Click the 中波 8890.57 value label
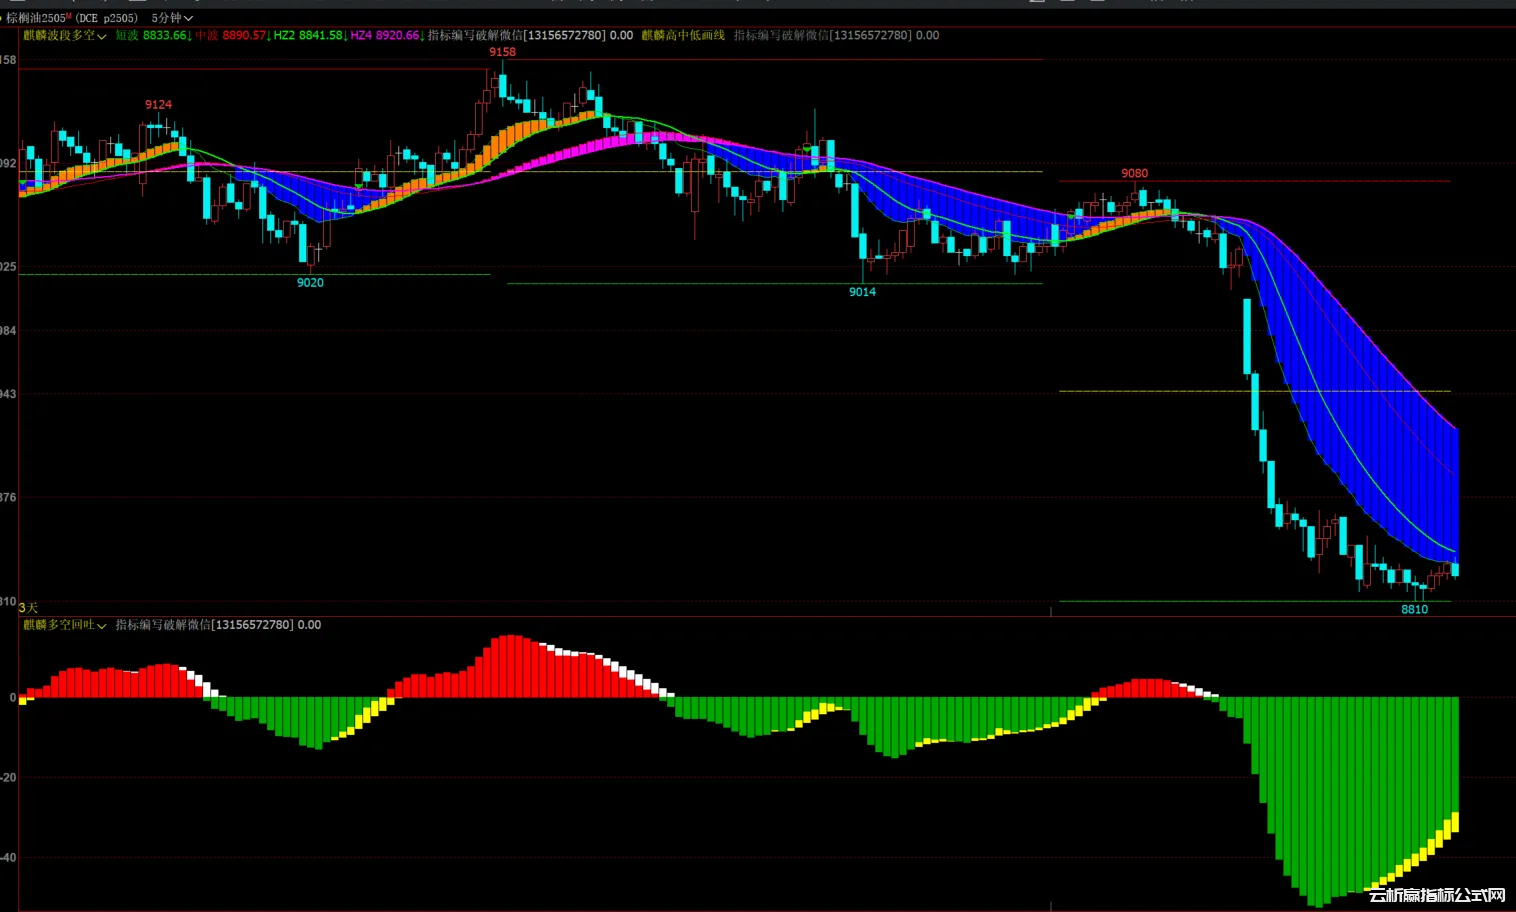1516x912 pixels. tap(232, 36)
